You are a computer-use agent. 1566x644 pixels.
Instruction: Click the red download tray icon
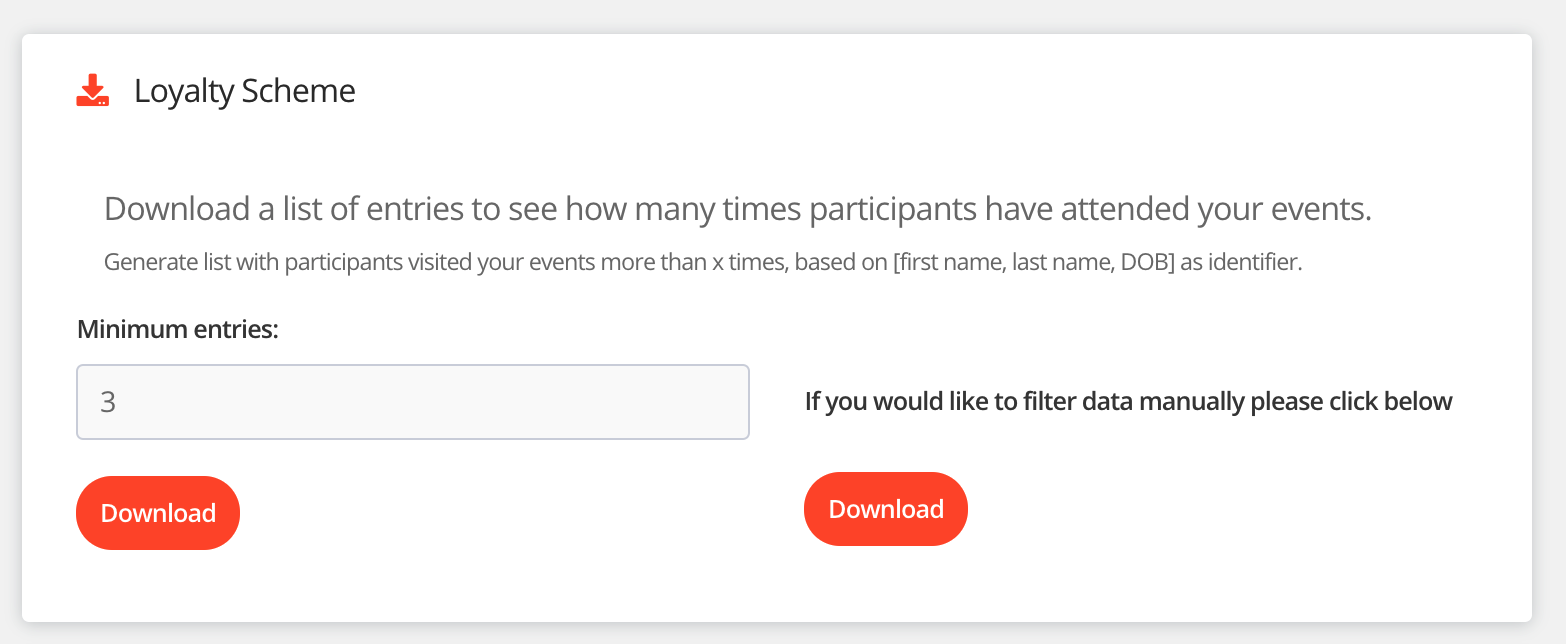[x=93, y=91]
